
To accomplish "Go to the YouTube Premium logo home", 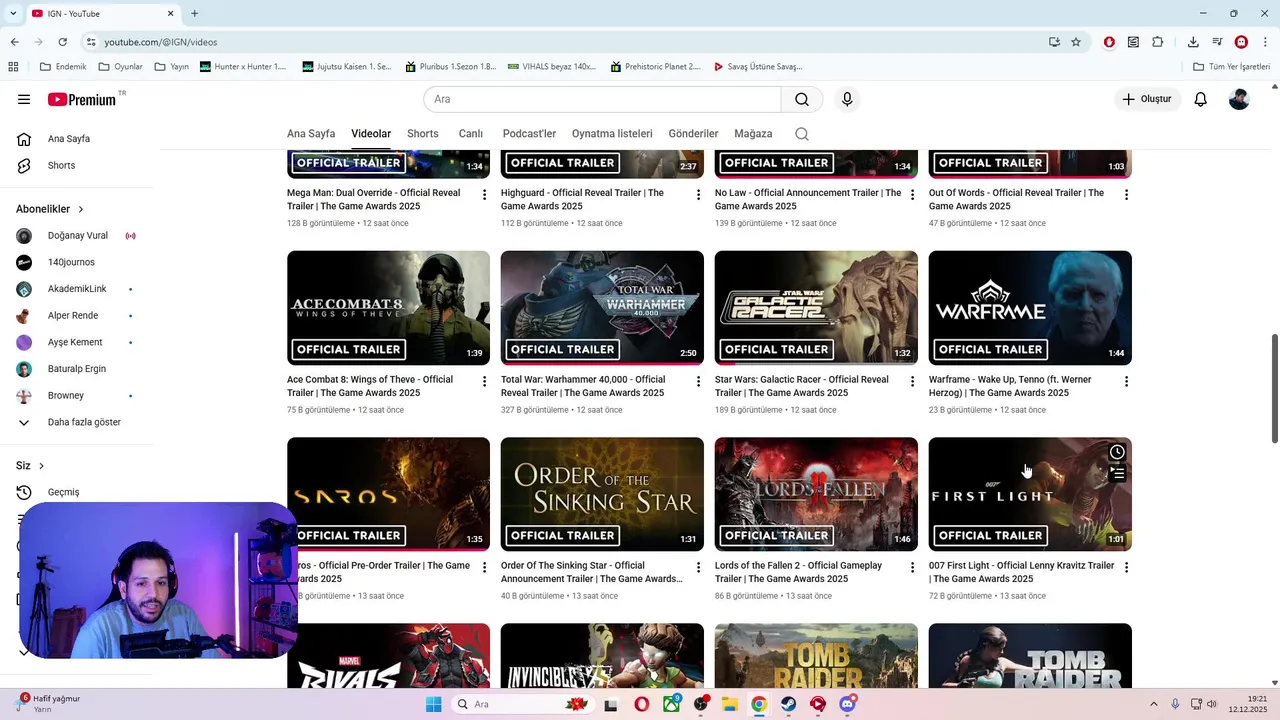I will [82, 99].
